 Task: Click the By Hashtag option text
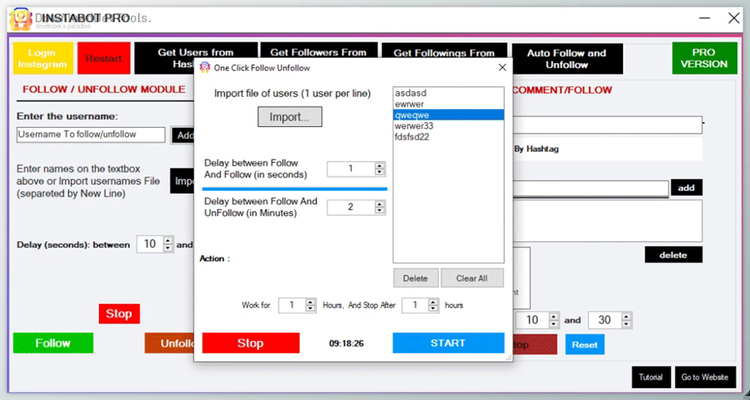click(x=536, y=149)
